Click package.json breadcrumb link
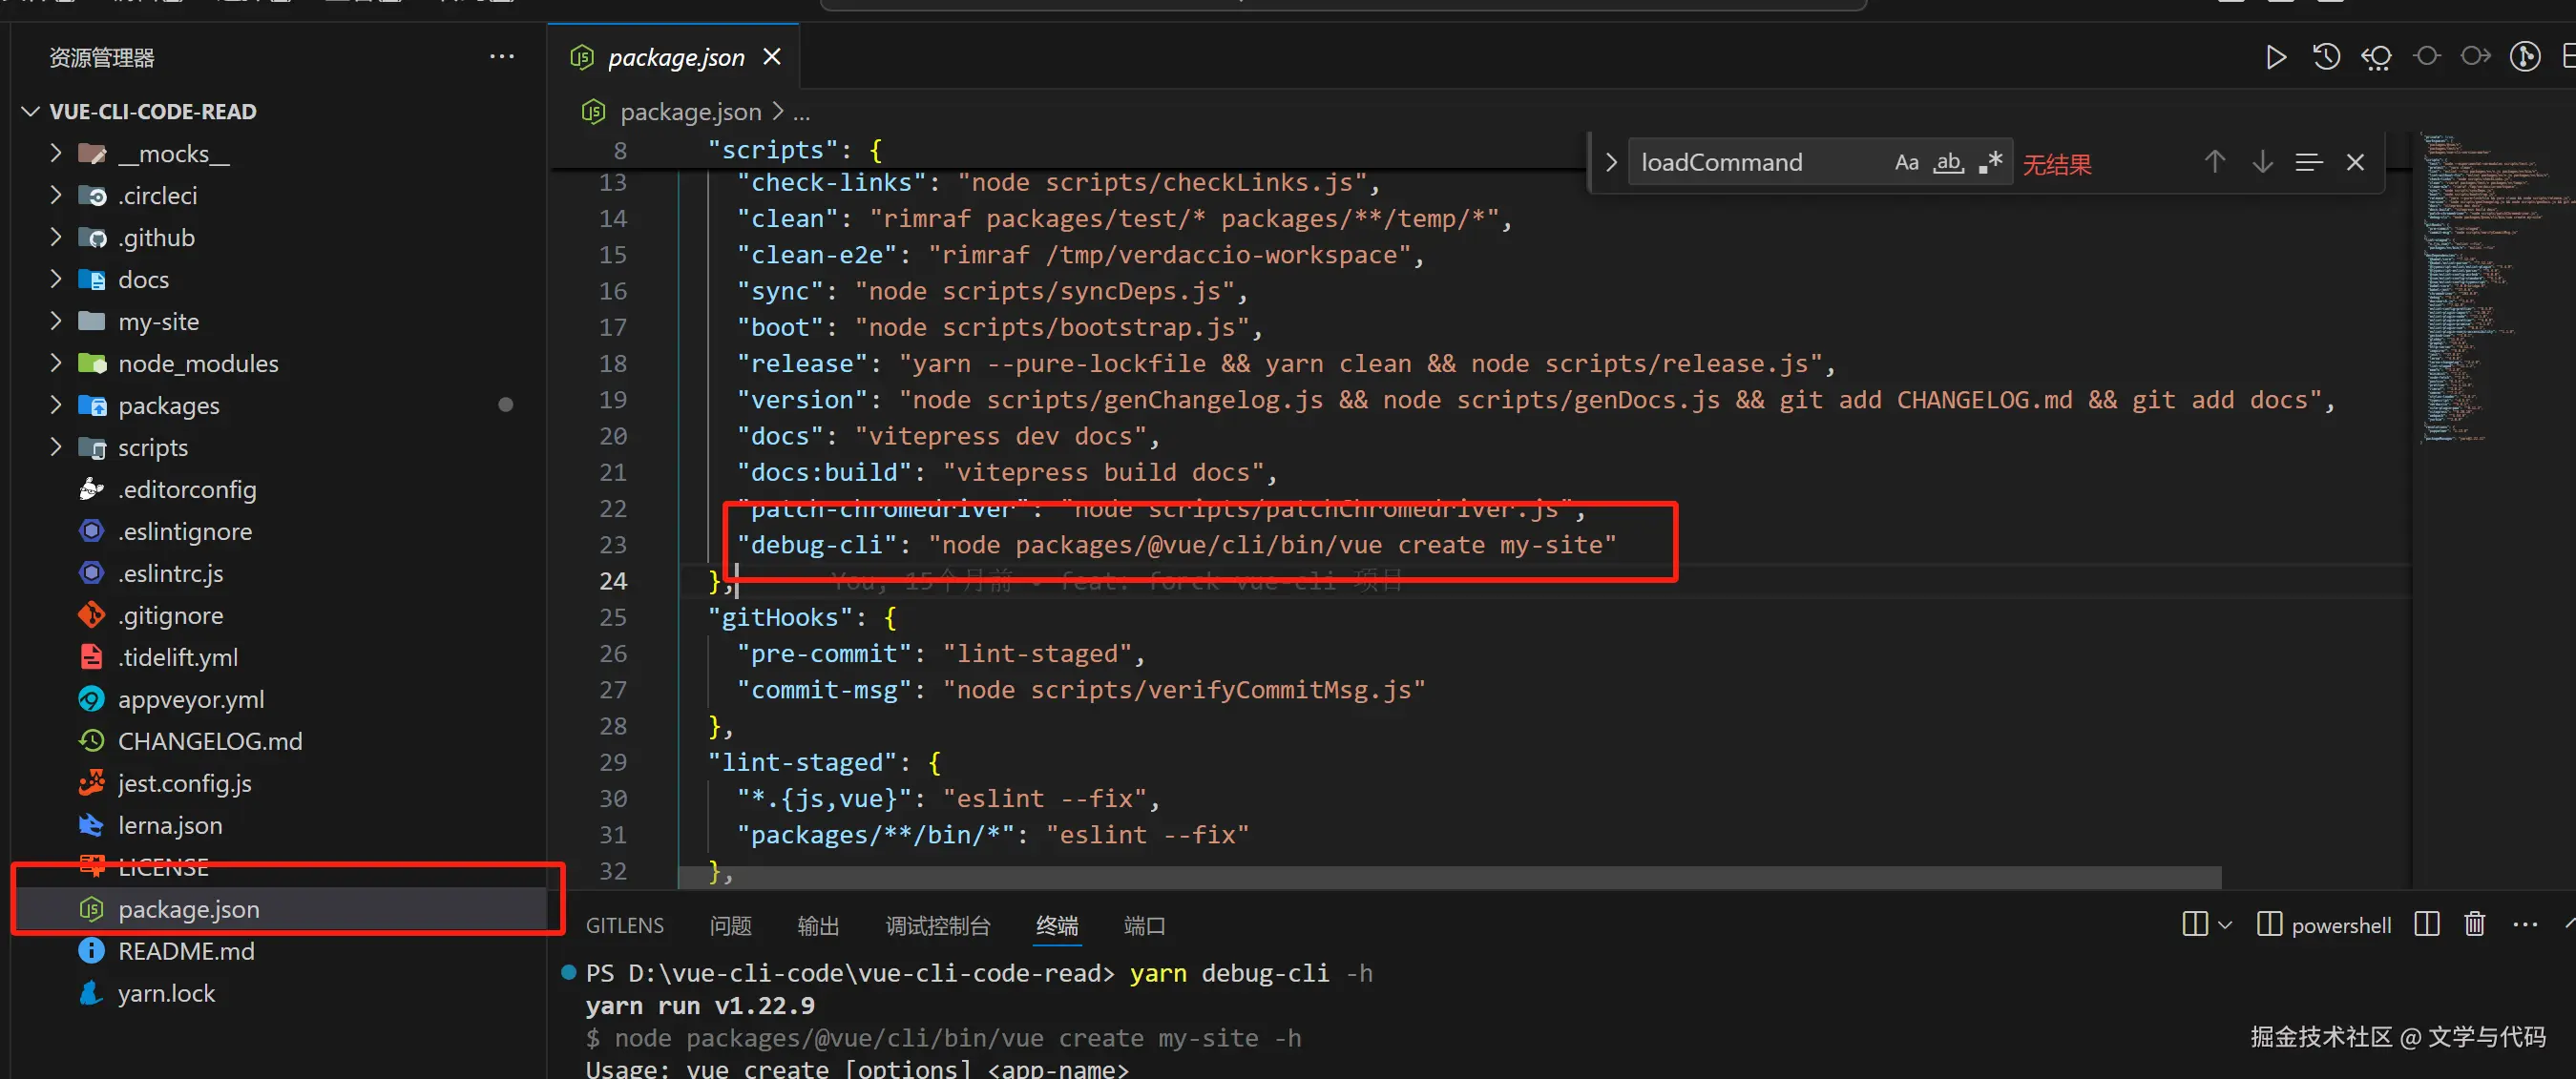This screenshot has width=2576, height=1079. coord(690,112)
